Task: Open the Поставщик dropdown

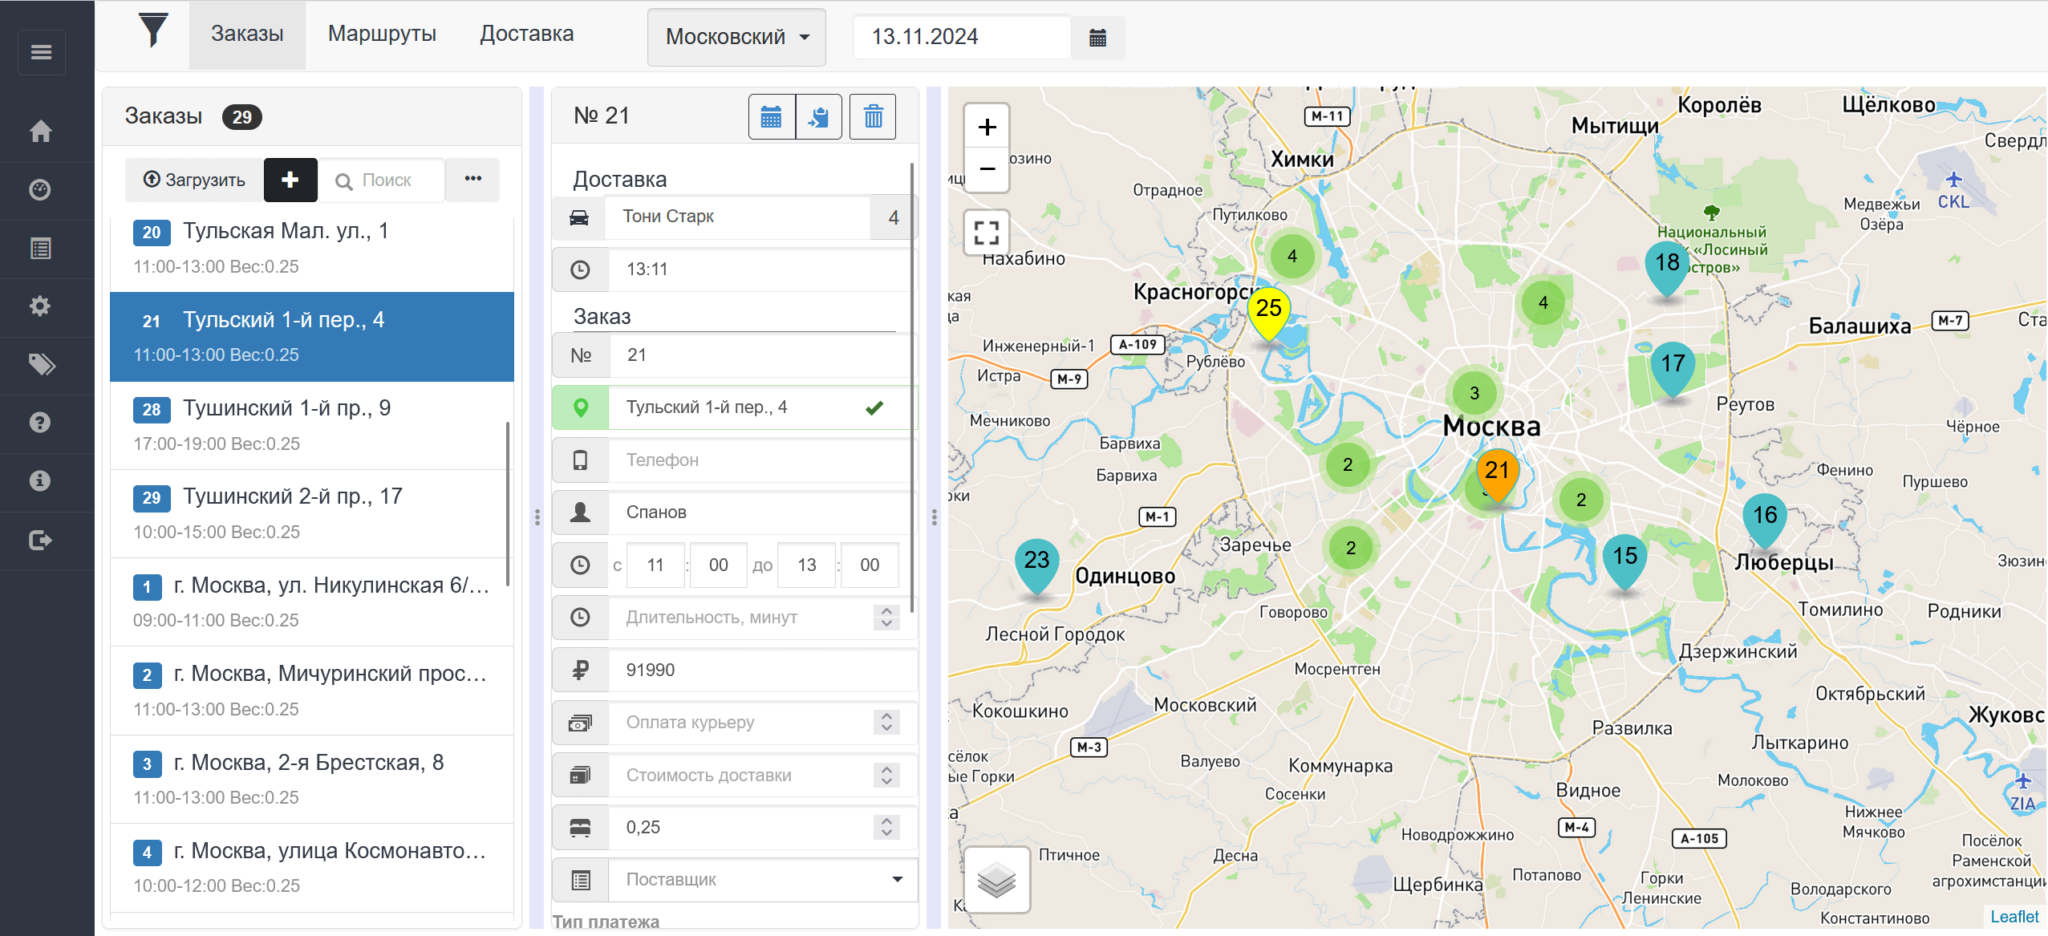Action: click(x=762, y=880)
